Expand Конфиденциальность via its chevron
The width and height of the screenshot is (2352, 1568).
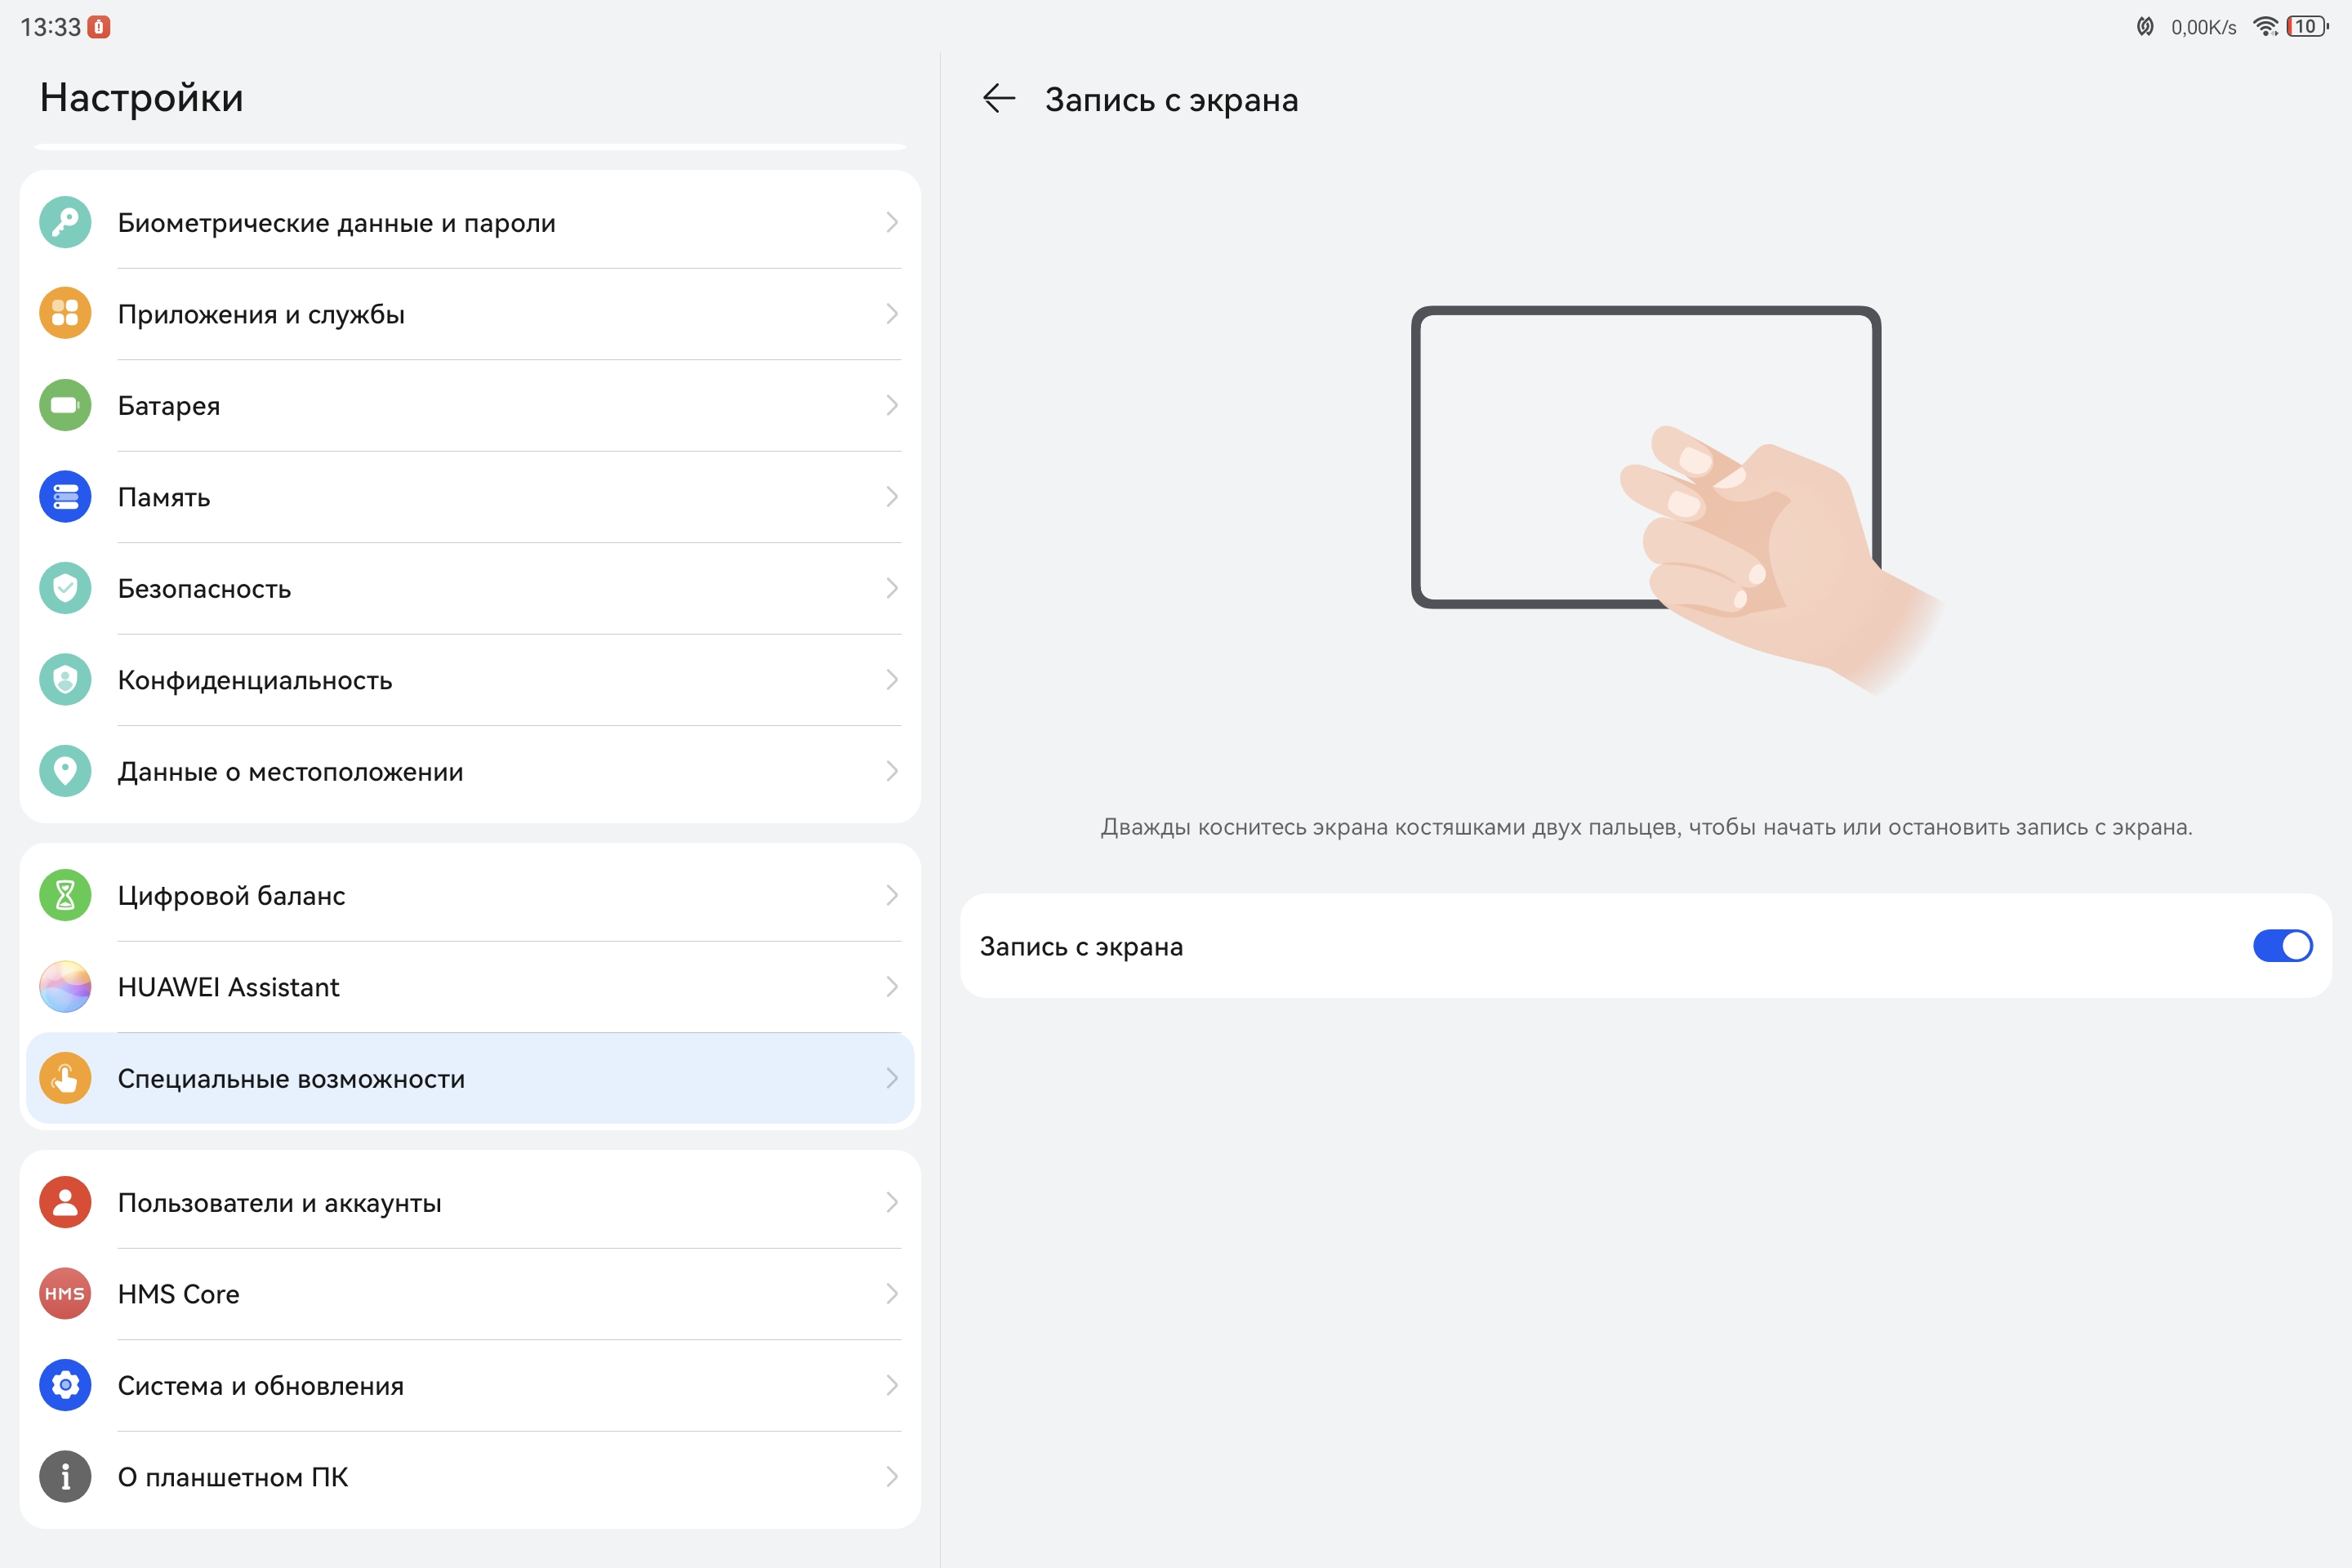tap(891, 680)
